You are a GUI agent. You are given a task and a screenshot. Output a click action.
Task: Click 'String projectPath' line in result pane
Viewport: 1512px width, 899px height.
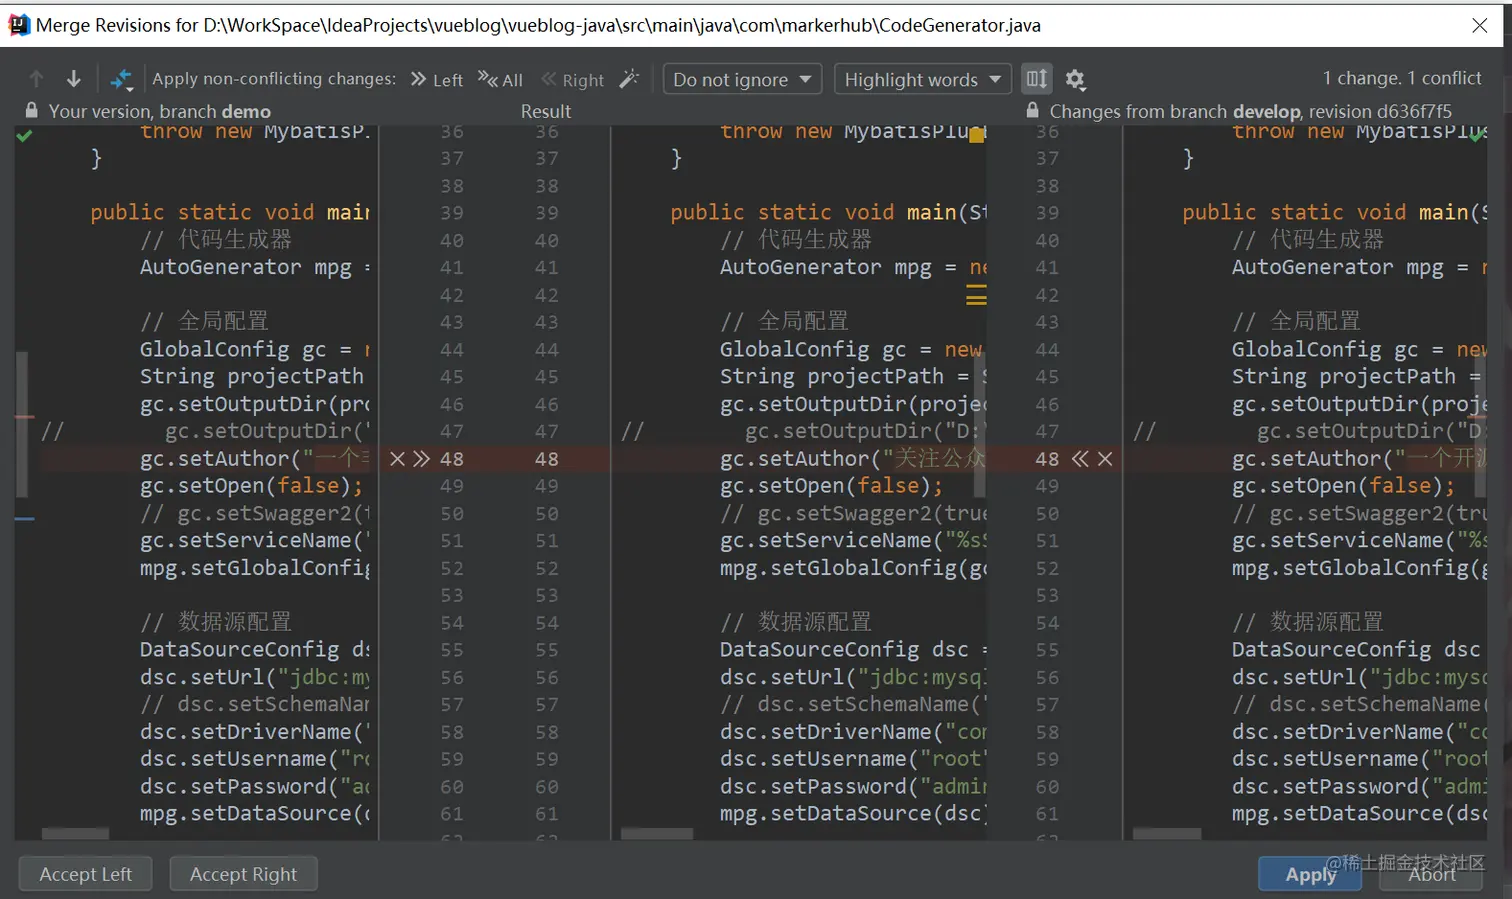point(853,377)
